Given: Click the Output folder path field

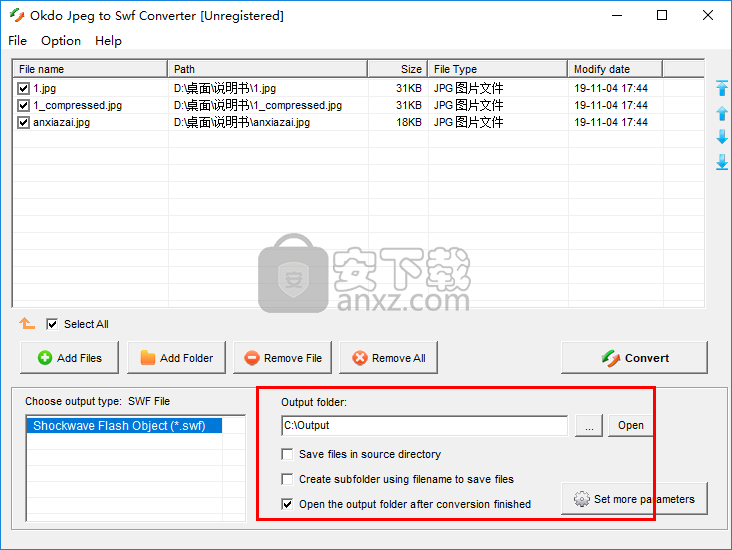Looking at the screenshot, I should click(425, 425).
